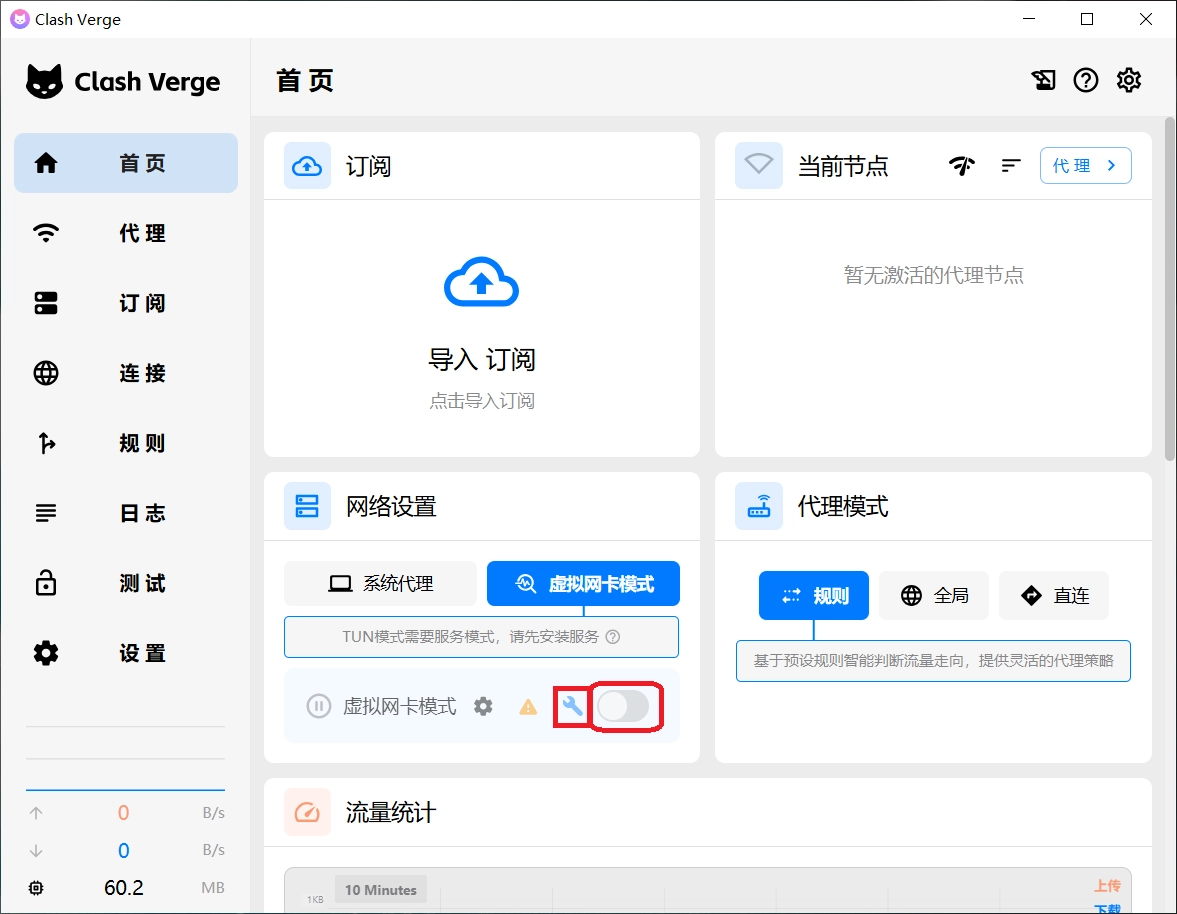The image size is (1177, 914).
Task: Select 直连 direct proxy mode
Action: (1054, 596)
